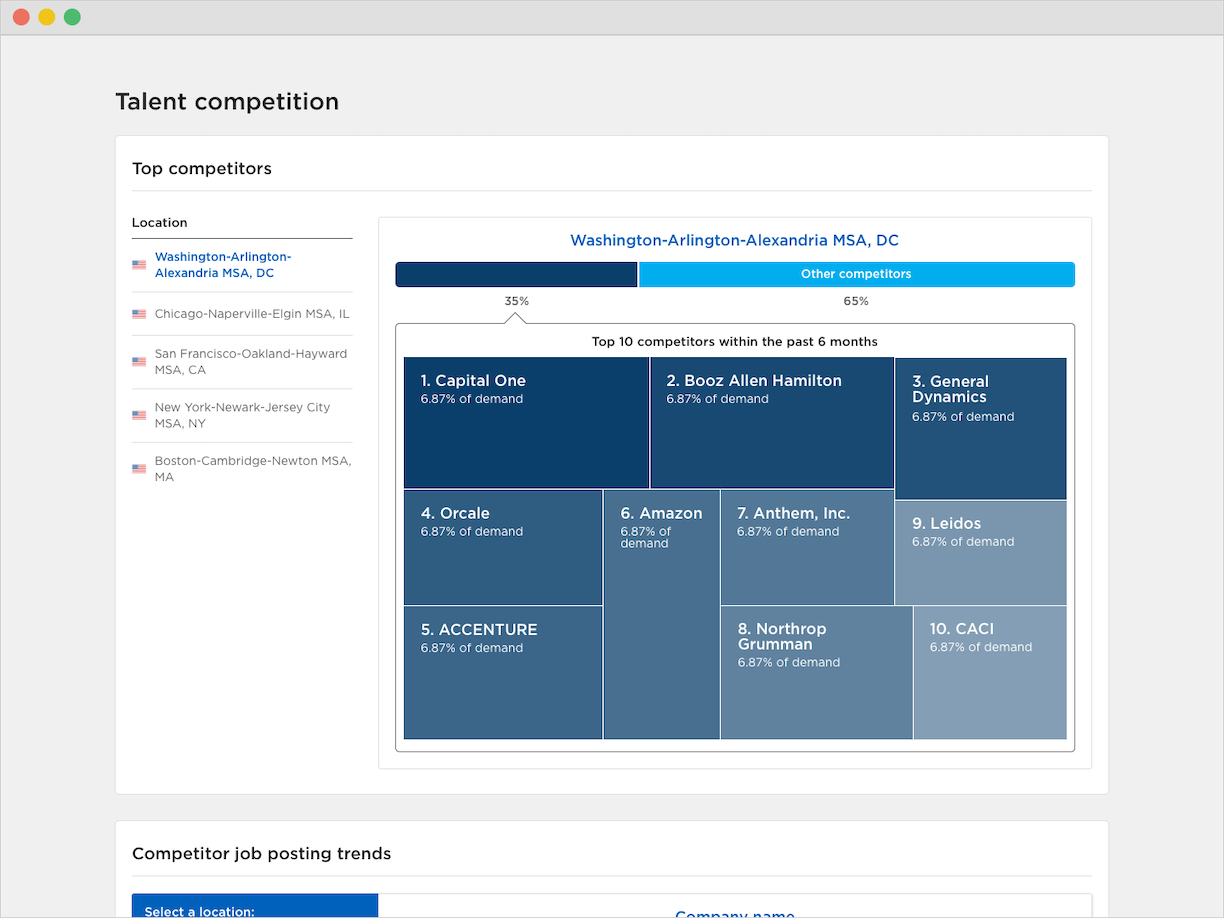Open the Orcale treemap tile
Image resolution: width=1224 pixels, height=918 pixels.
(x=503, y=547)
